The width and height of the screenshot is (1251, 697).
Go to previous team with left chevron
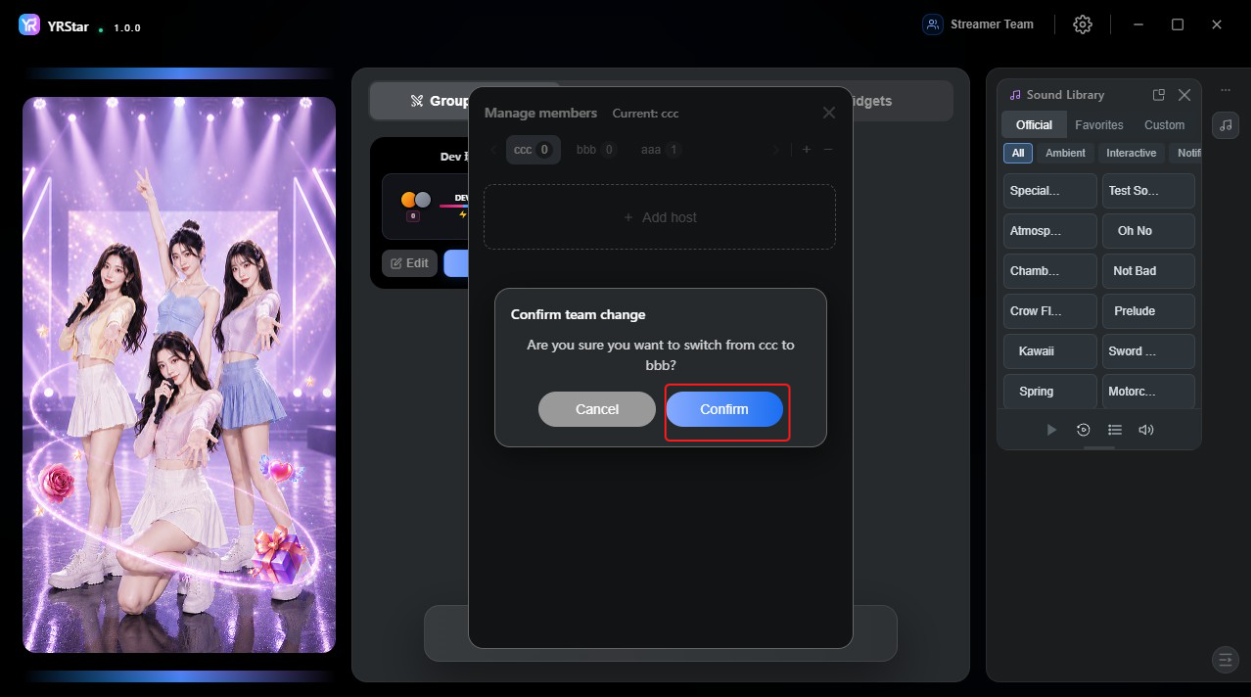pyautogui.click(x=493, y=150)
